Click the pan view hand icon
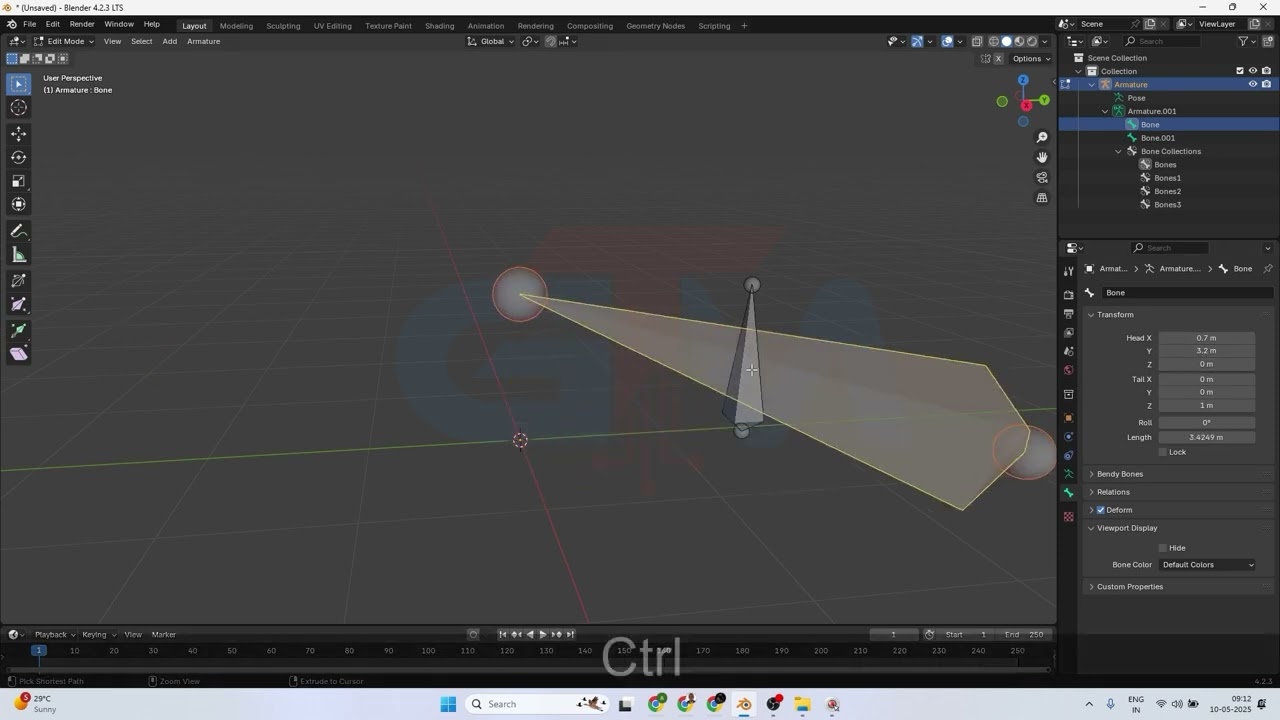 pyautogui.click(x=1042, y=157)
